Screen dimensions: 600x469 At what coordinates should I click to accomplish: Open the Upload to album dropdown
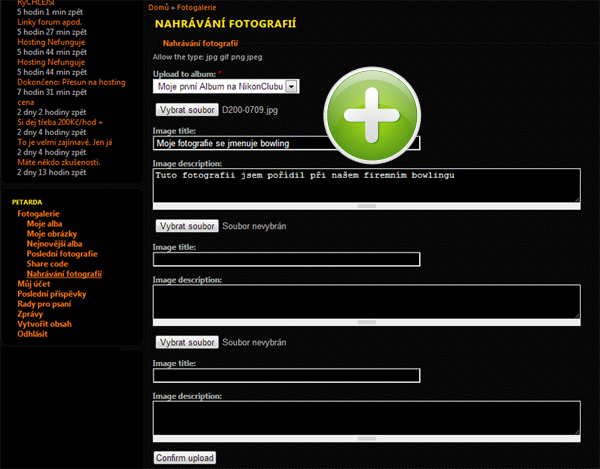point(226,87)
